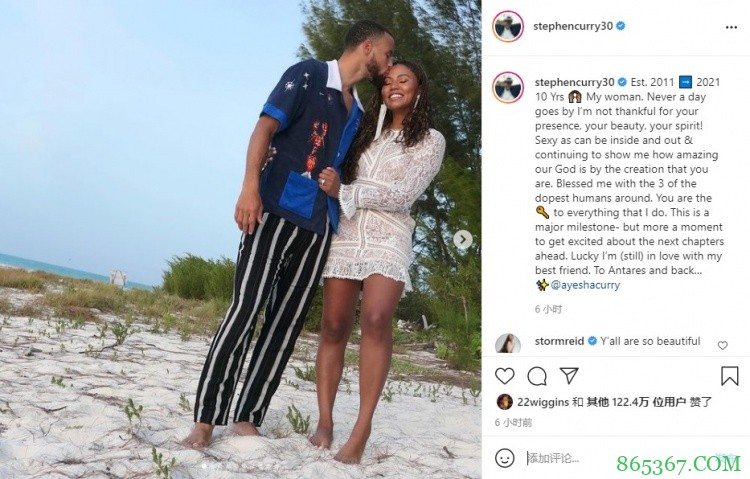Click the verified badge beside the header username
The width and height of the screenshot is (750, 479).
620,26
